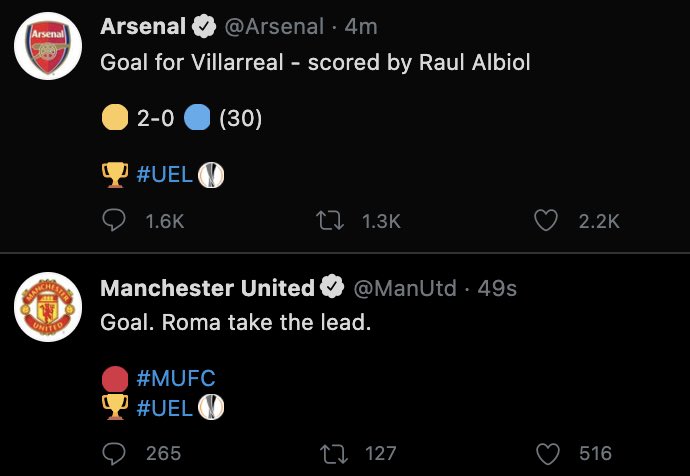Reply to the Manchester United tweet

pyautogui.click(x=115, y=453)
